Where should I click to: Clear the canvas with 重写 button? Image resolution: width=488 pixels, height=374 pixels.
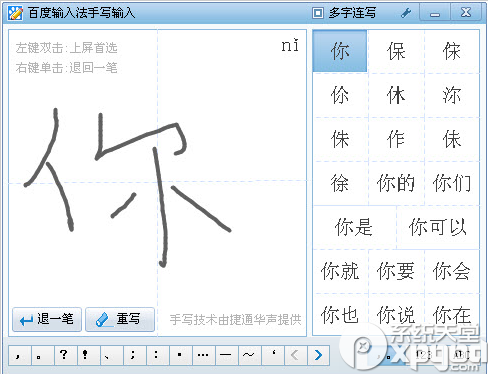[120, 319]
